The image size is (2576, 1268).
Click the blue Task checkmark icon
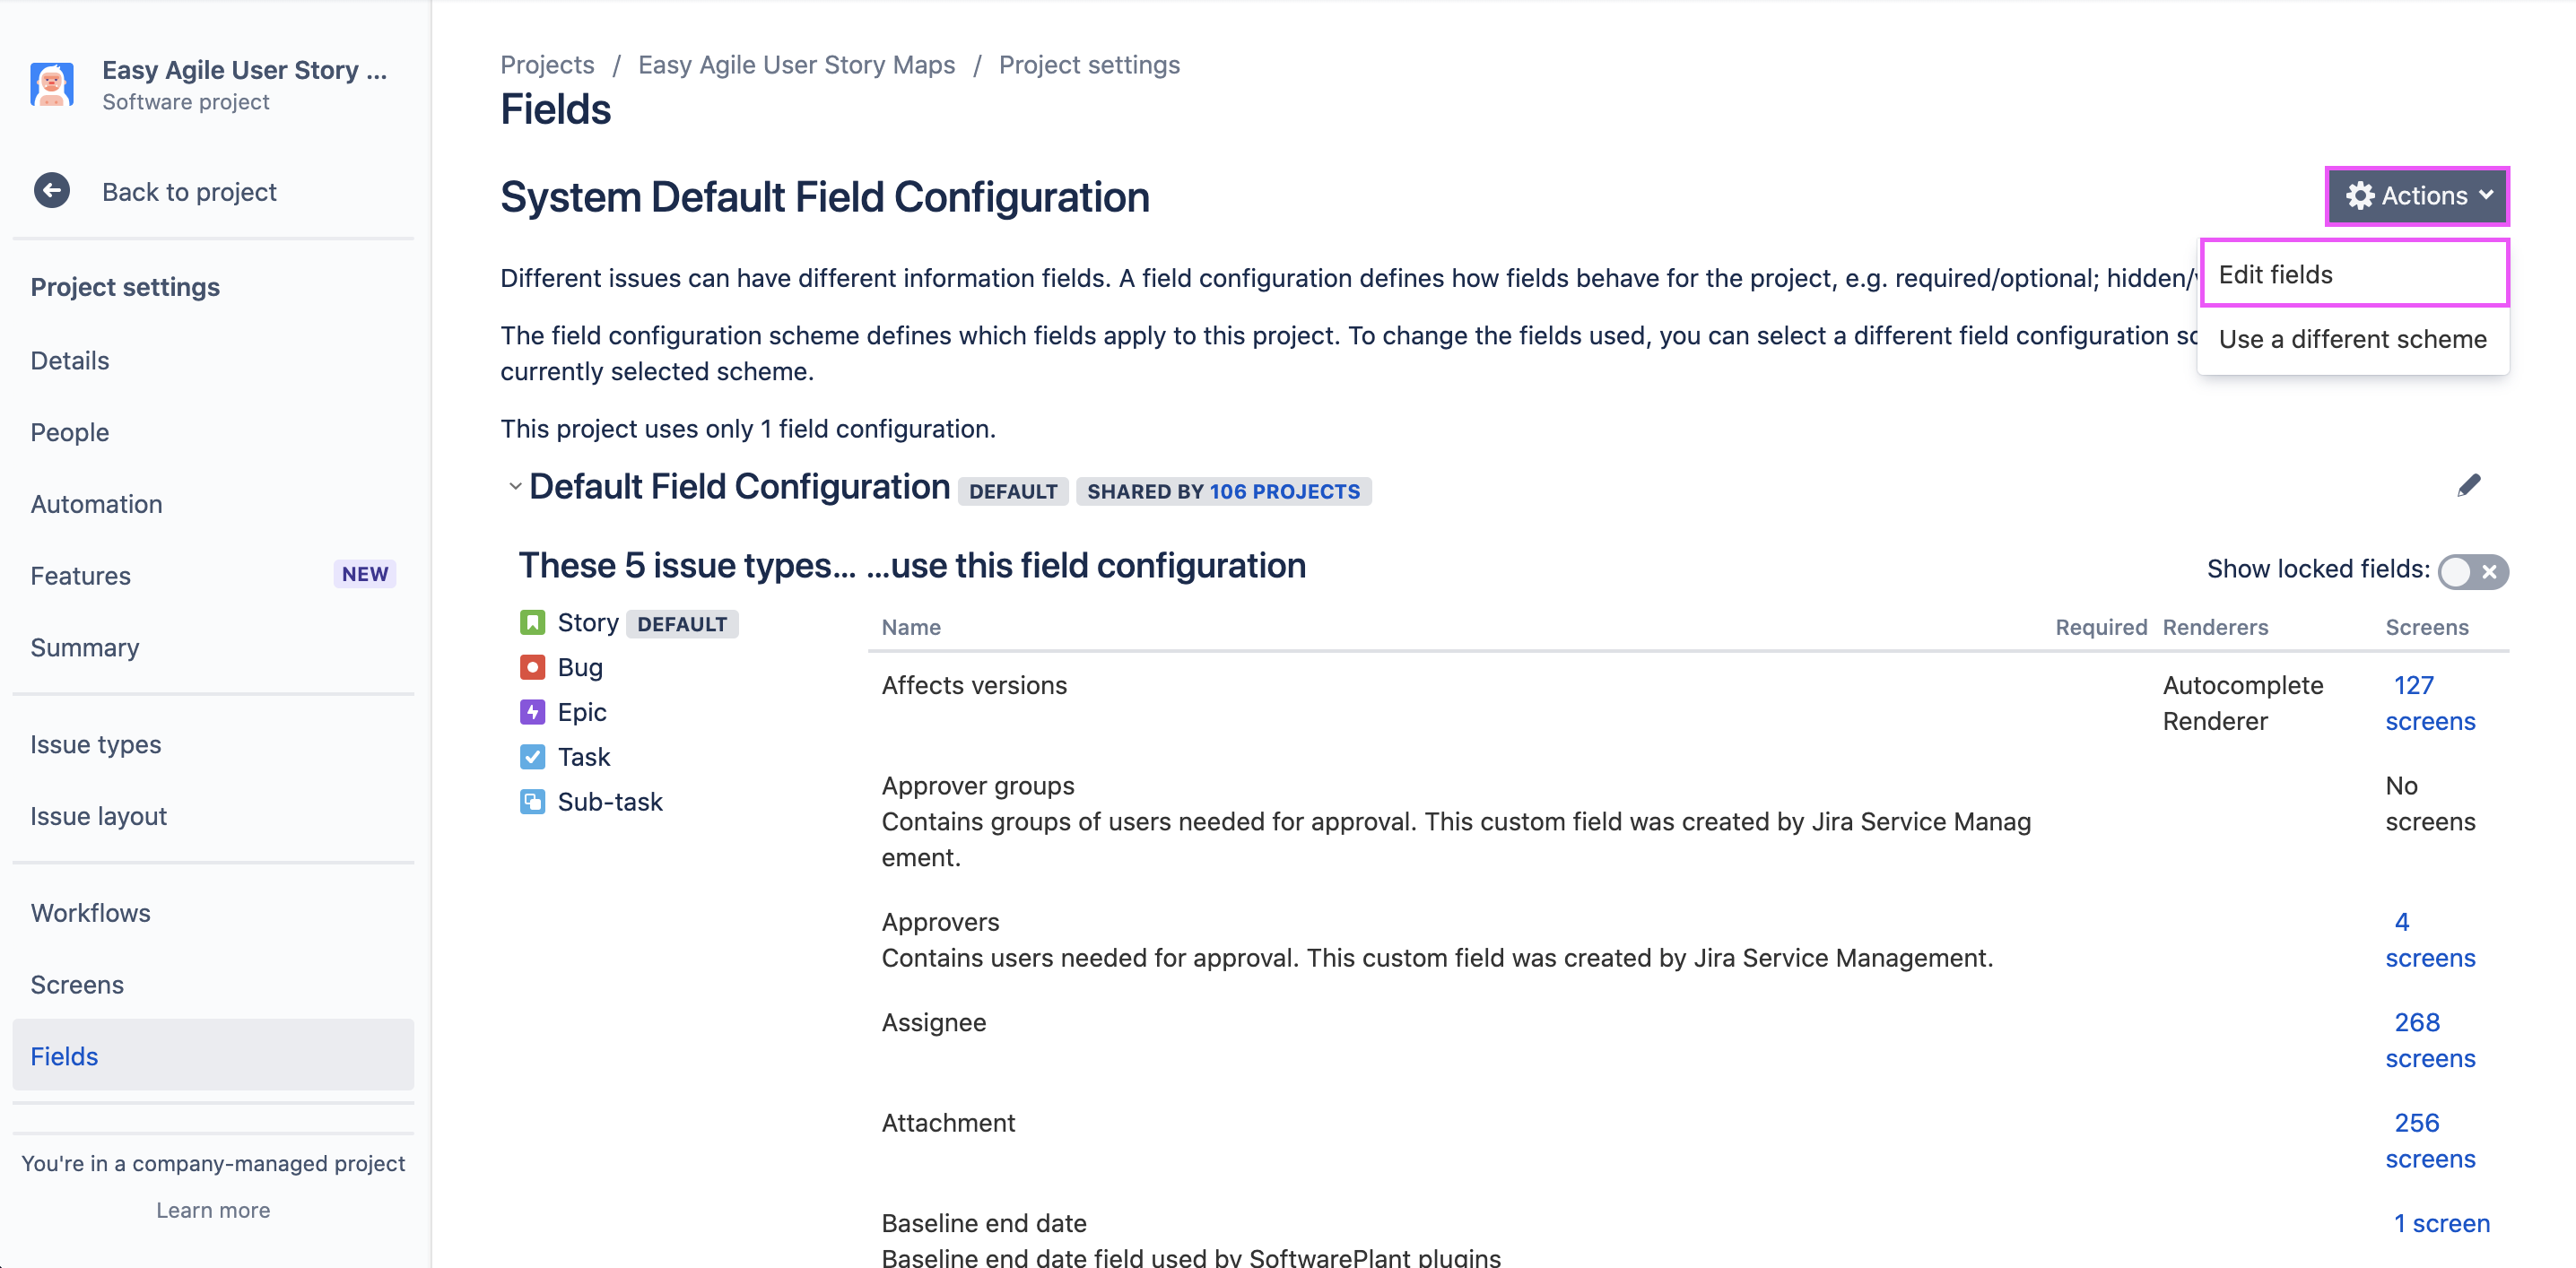tap(532, 757)
